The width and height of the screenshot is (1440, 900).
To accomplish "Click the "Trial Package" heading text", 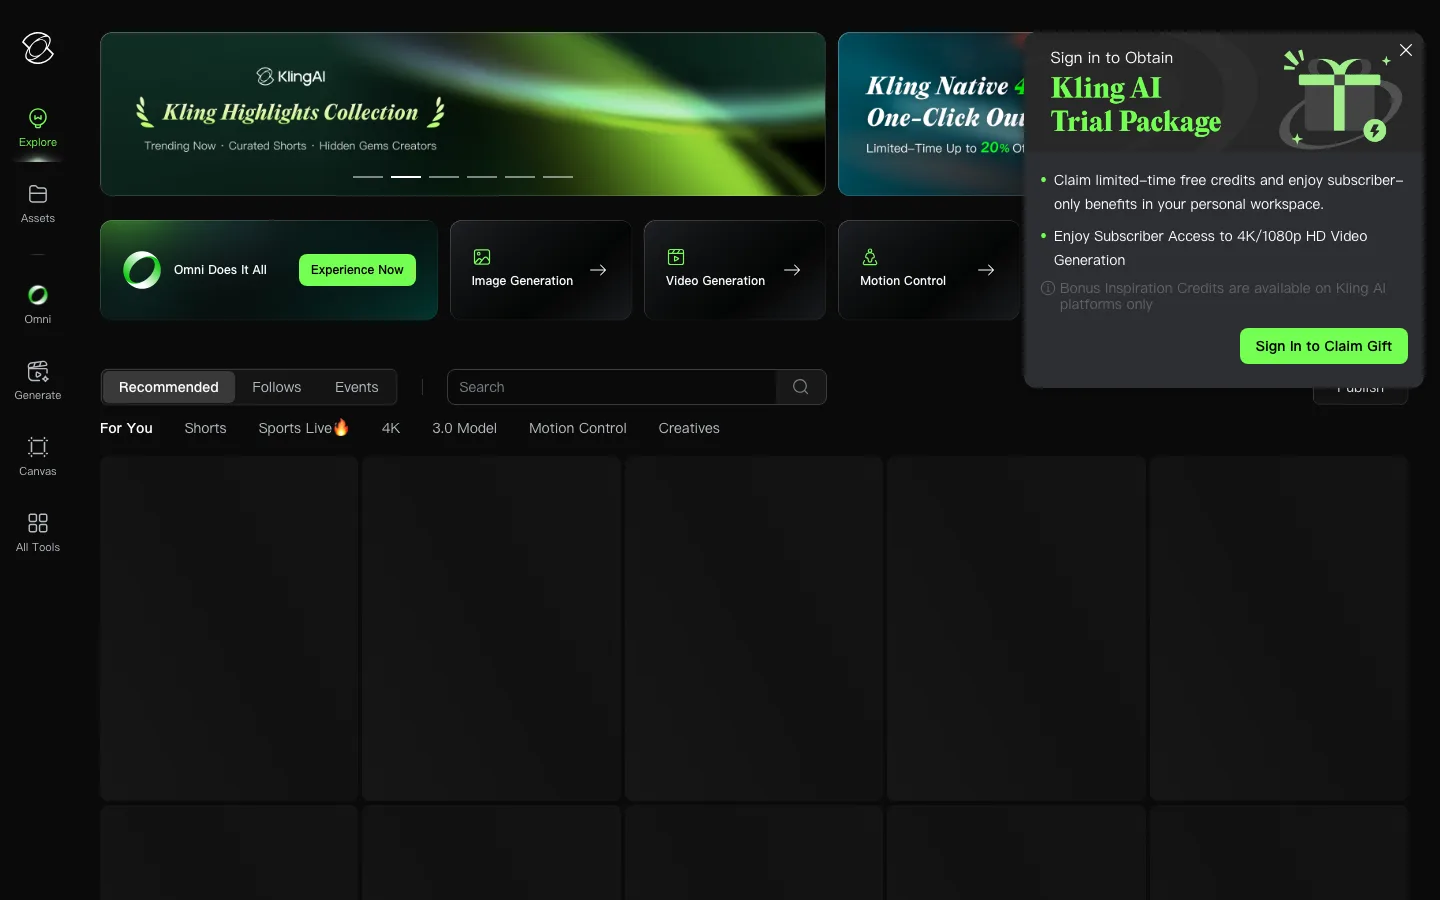I will pyautogui.click(x=1136, y=122).
